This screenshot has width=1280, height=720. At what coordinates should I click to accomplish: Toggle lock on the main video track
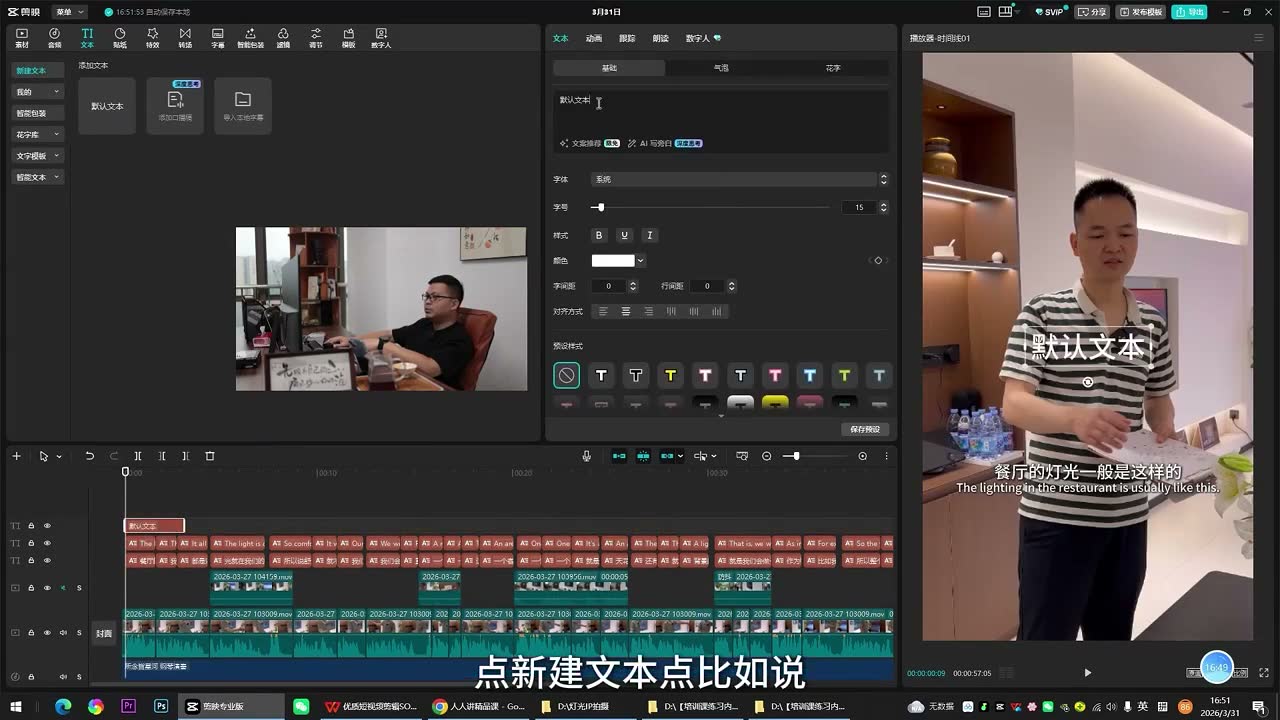(x=31, y=632)
